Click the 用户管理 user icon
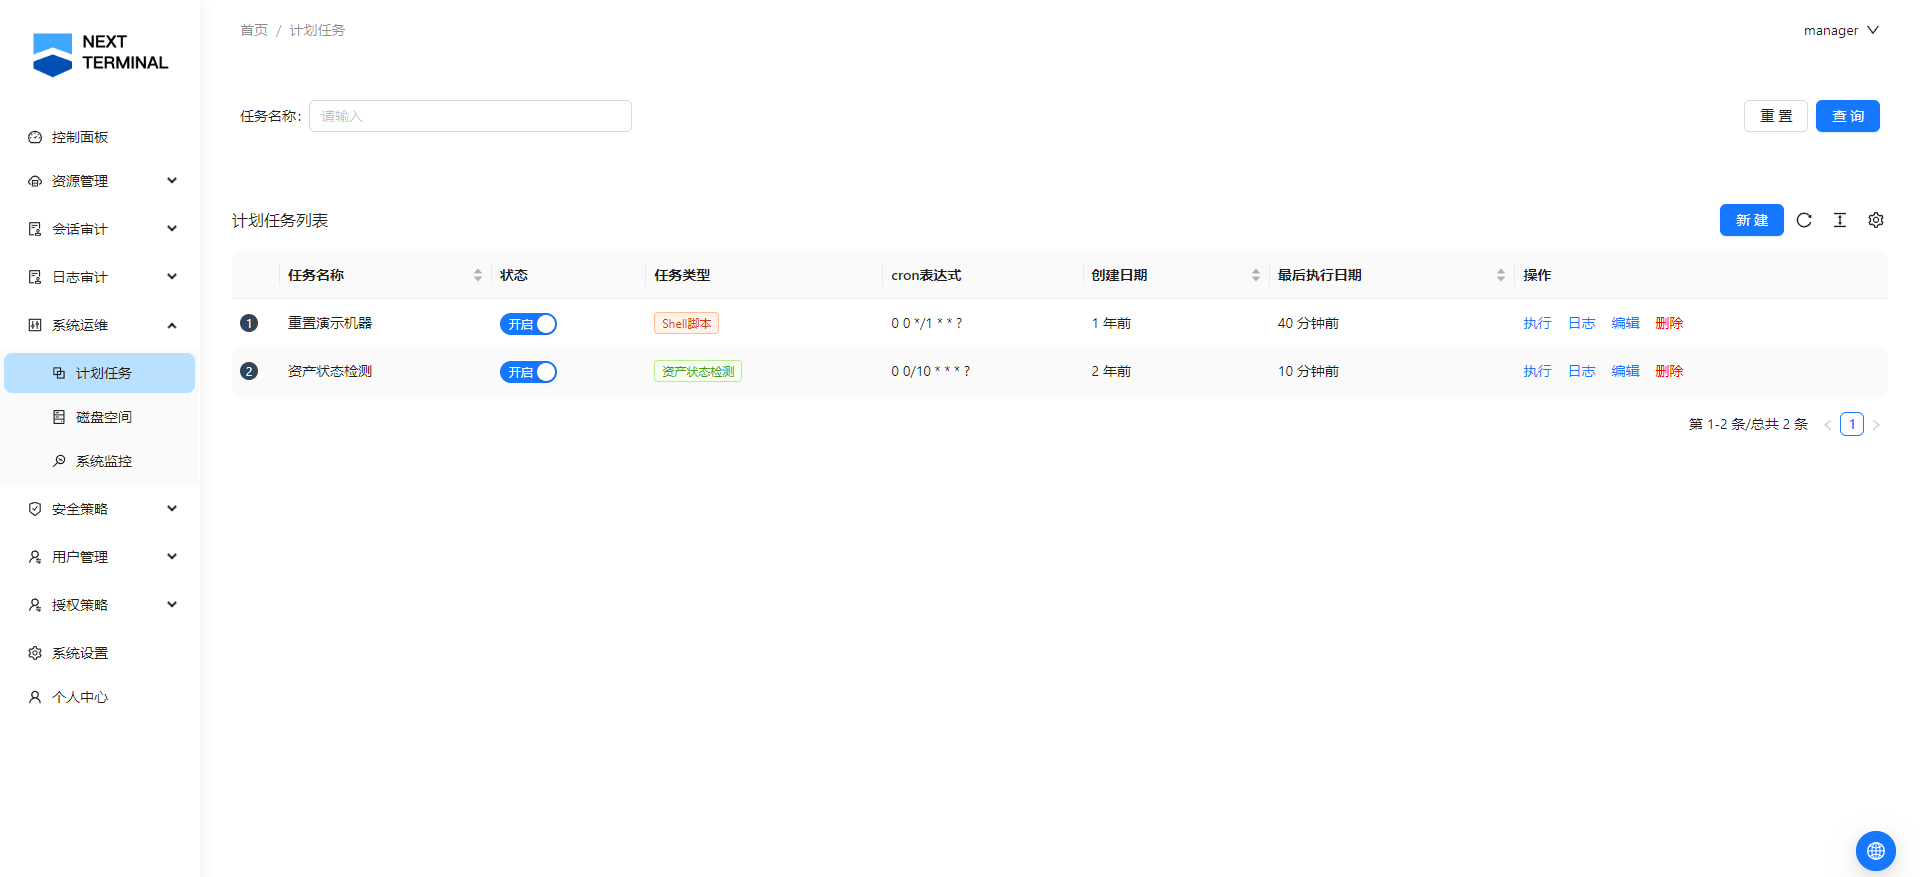This screenshot has height=877, width=1920. click(x=35, y=557)
